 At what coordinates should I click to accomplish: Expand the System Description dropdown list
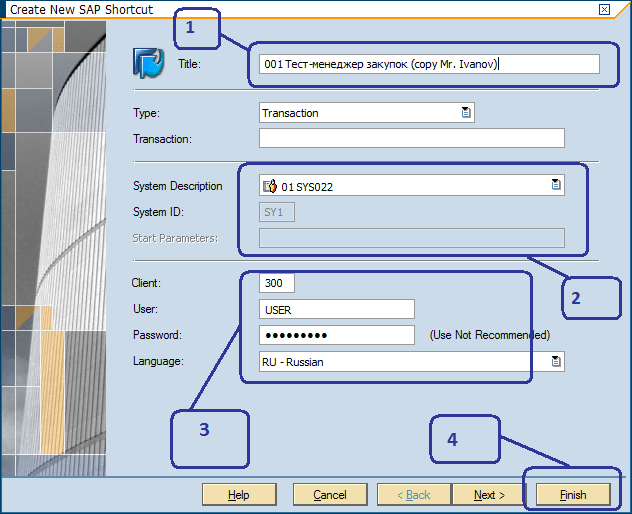[556, 185]
